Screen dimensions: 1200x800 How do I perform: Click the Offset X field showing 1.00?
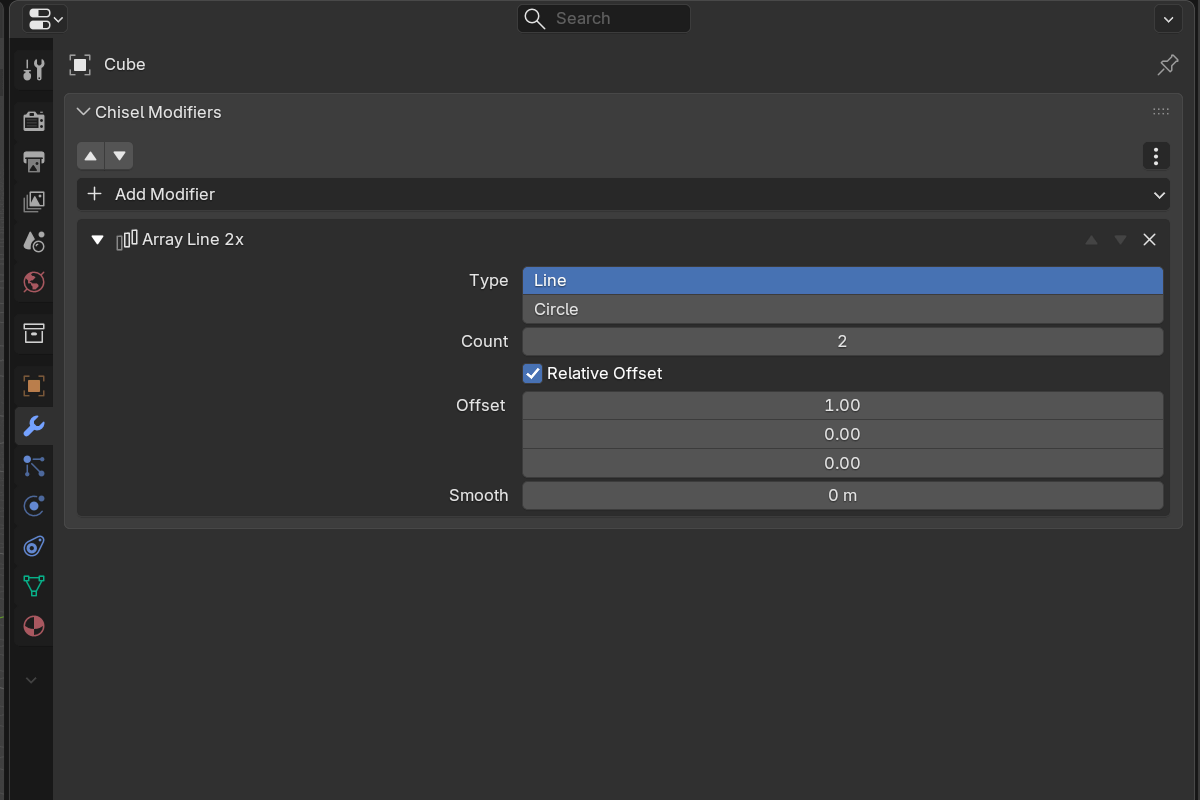click(843, 405)
